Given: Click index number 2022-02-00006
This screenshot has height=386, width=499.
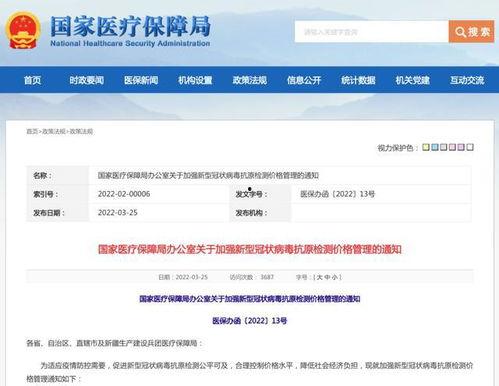Looking at the screenshot, I should click(124, 194).
